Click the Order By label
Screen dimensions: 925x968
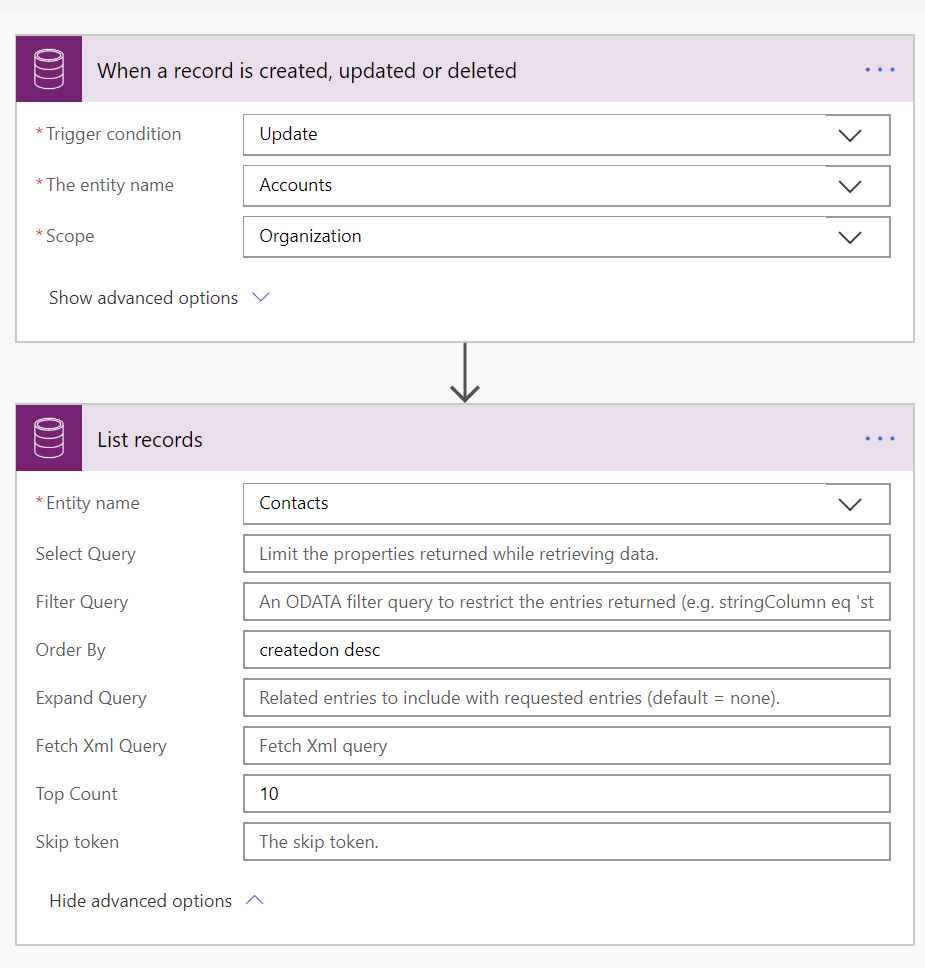[x=70, y=650]
